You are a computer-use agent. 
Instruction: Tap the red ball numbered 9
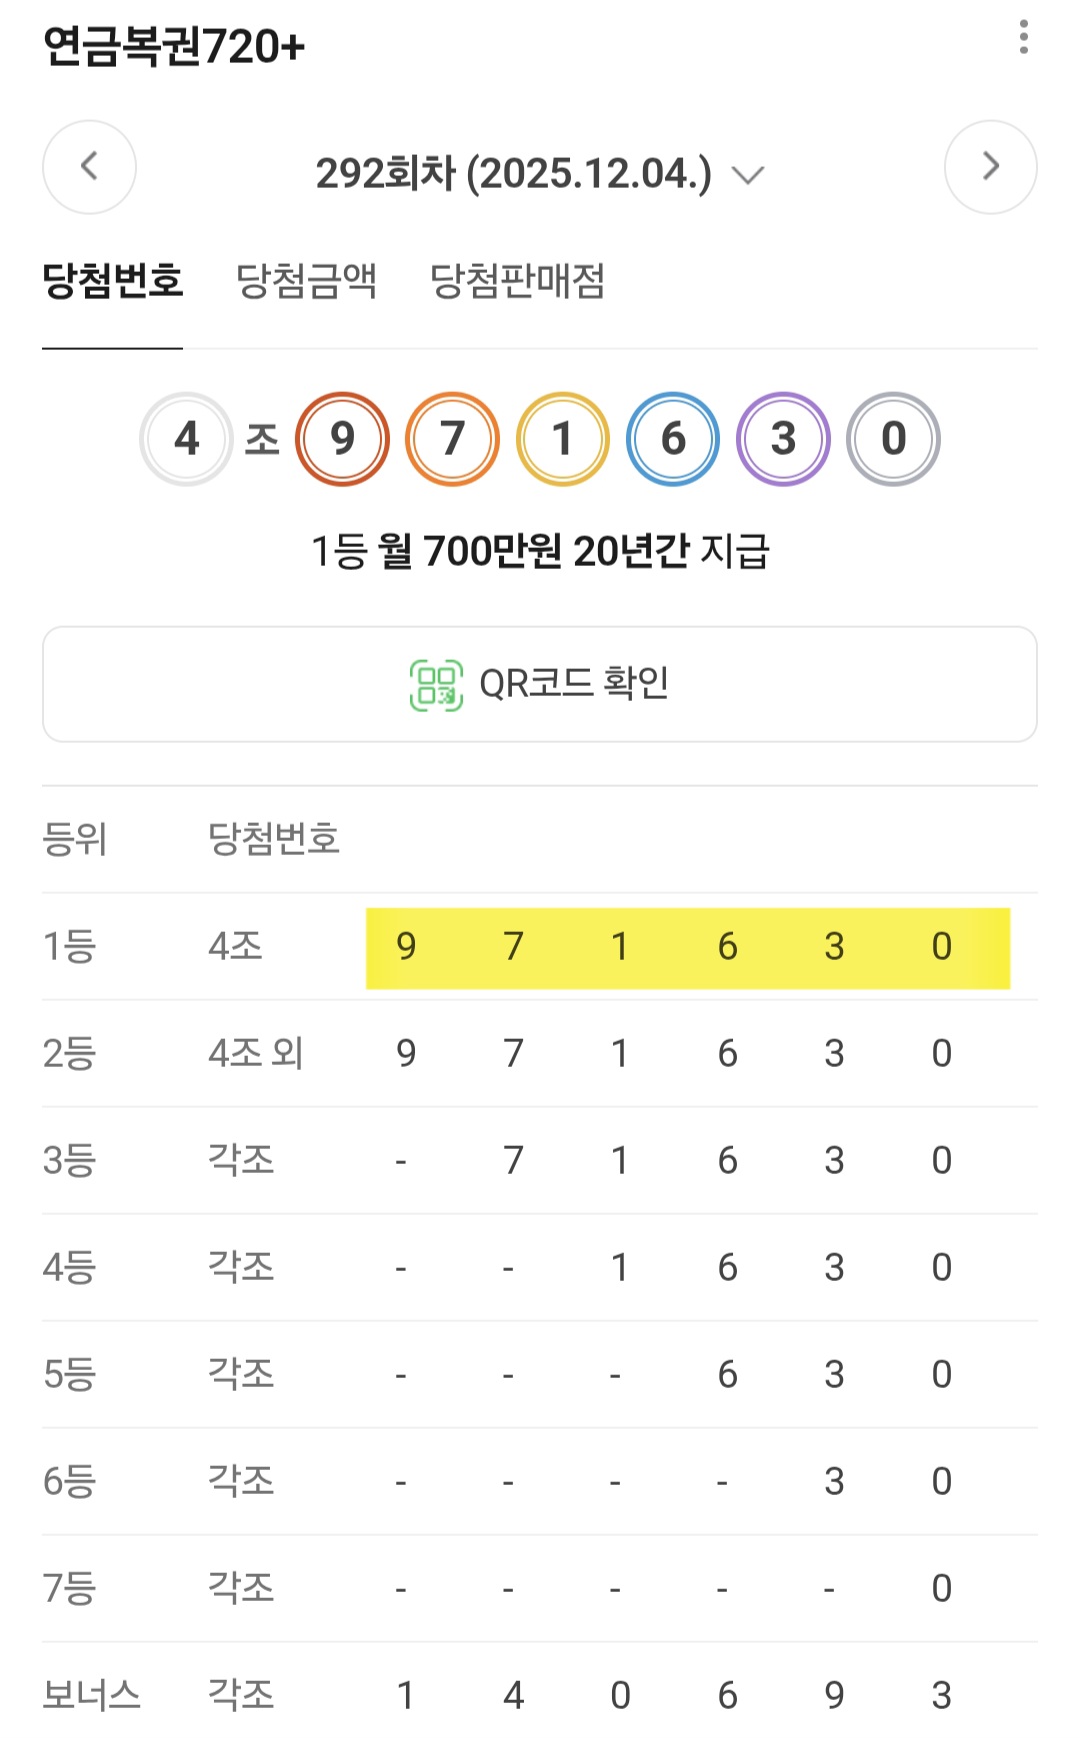[x=342, y=439]
